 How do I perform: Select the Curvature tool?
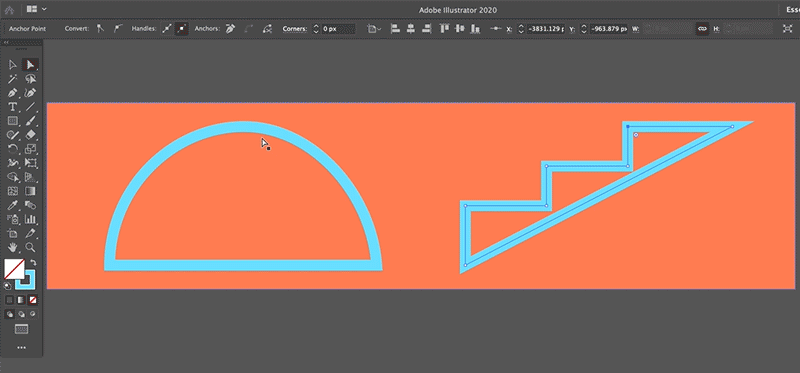pos(30,93)
